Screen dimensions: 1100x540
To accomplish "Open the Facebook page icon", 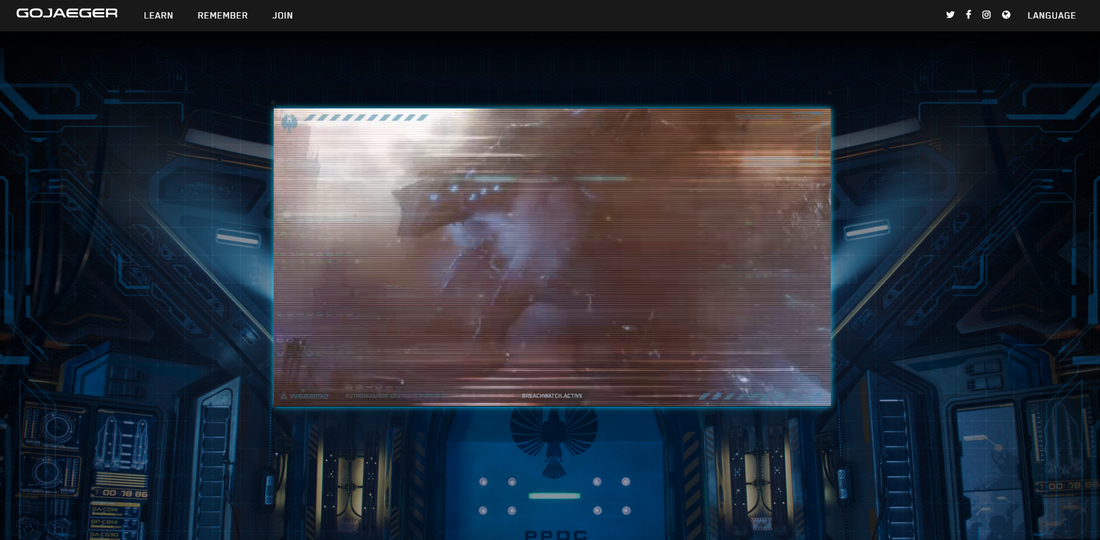I will [x=968, y=15].
